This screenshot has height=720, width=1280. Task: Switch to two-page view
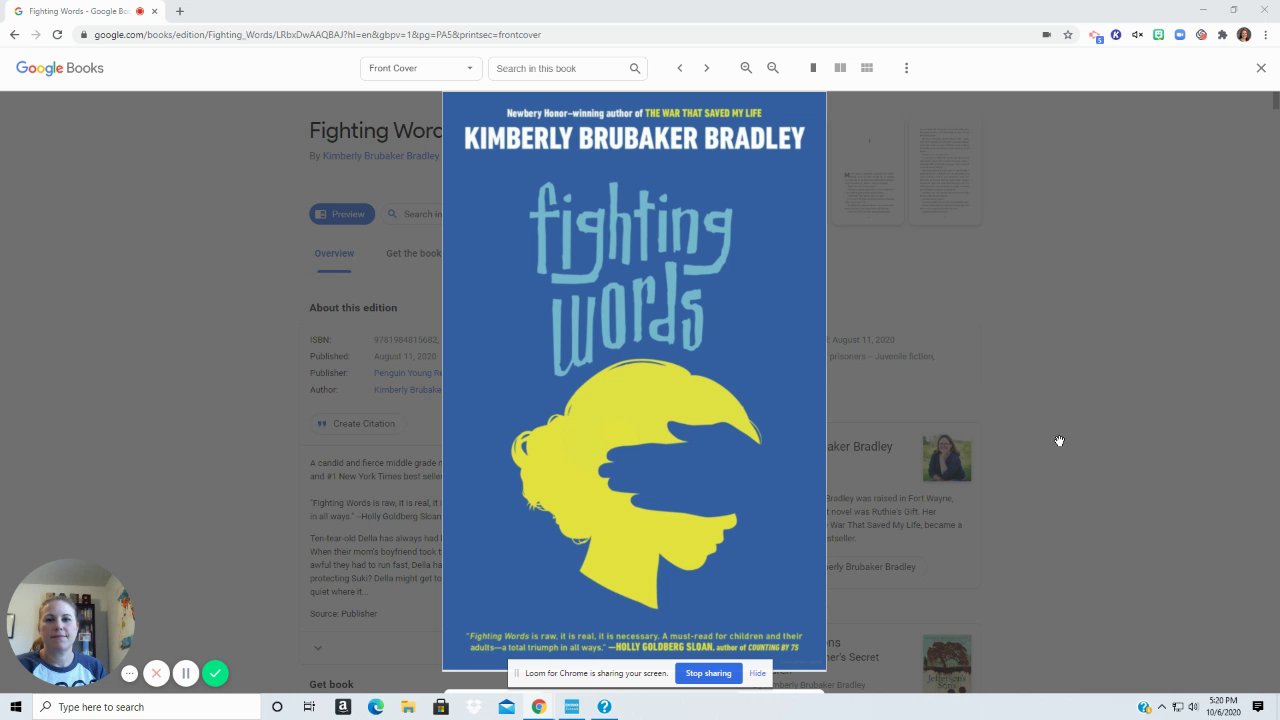[840, 68]
